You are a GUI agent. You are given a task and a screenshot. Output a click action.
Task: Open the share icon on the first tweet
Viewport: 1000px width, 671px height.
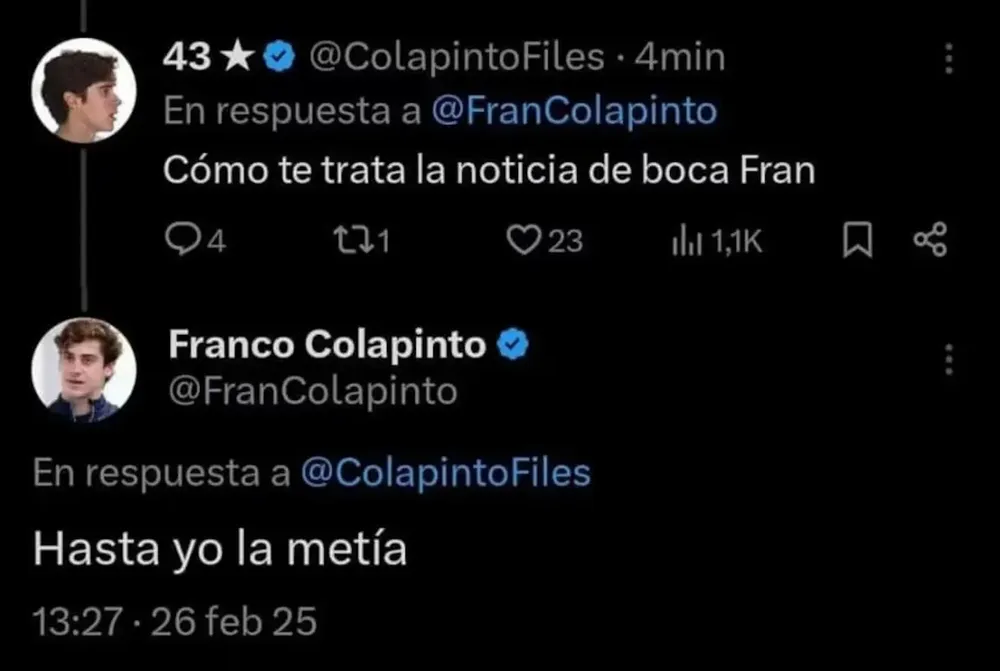[932, 240]
